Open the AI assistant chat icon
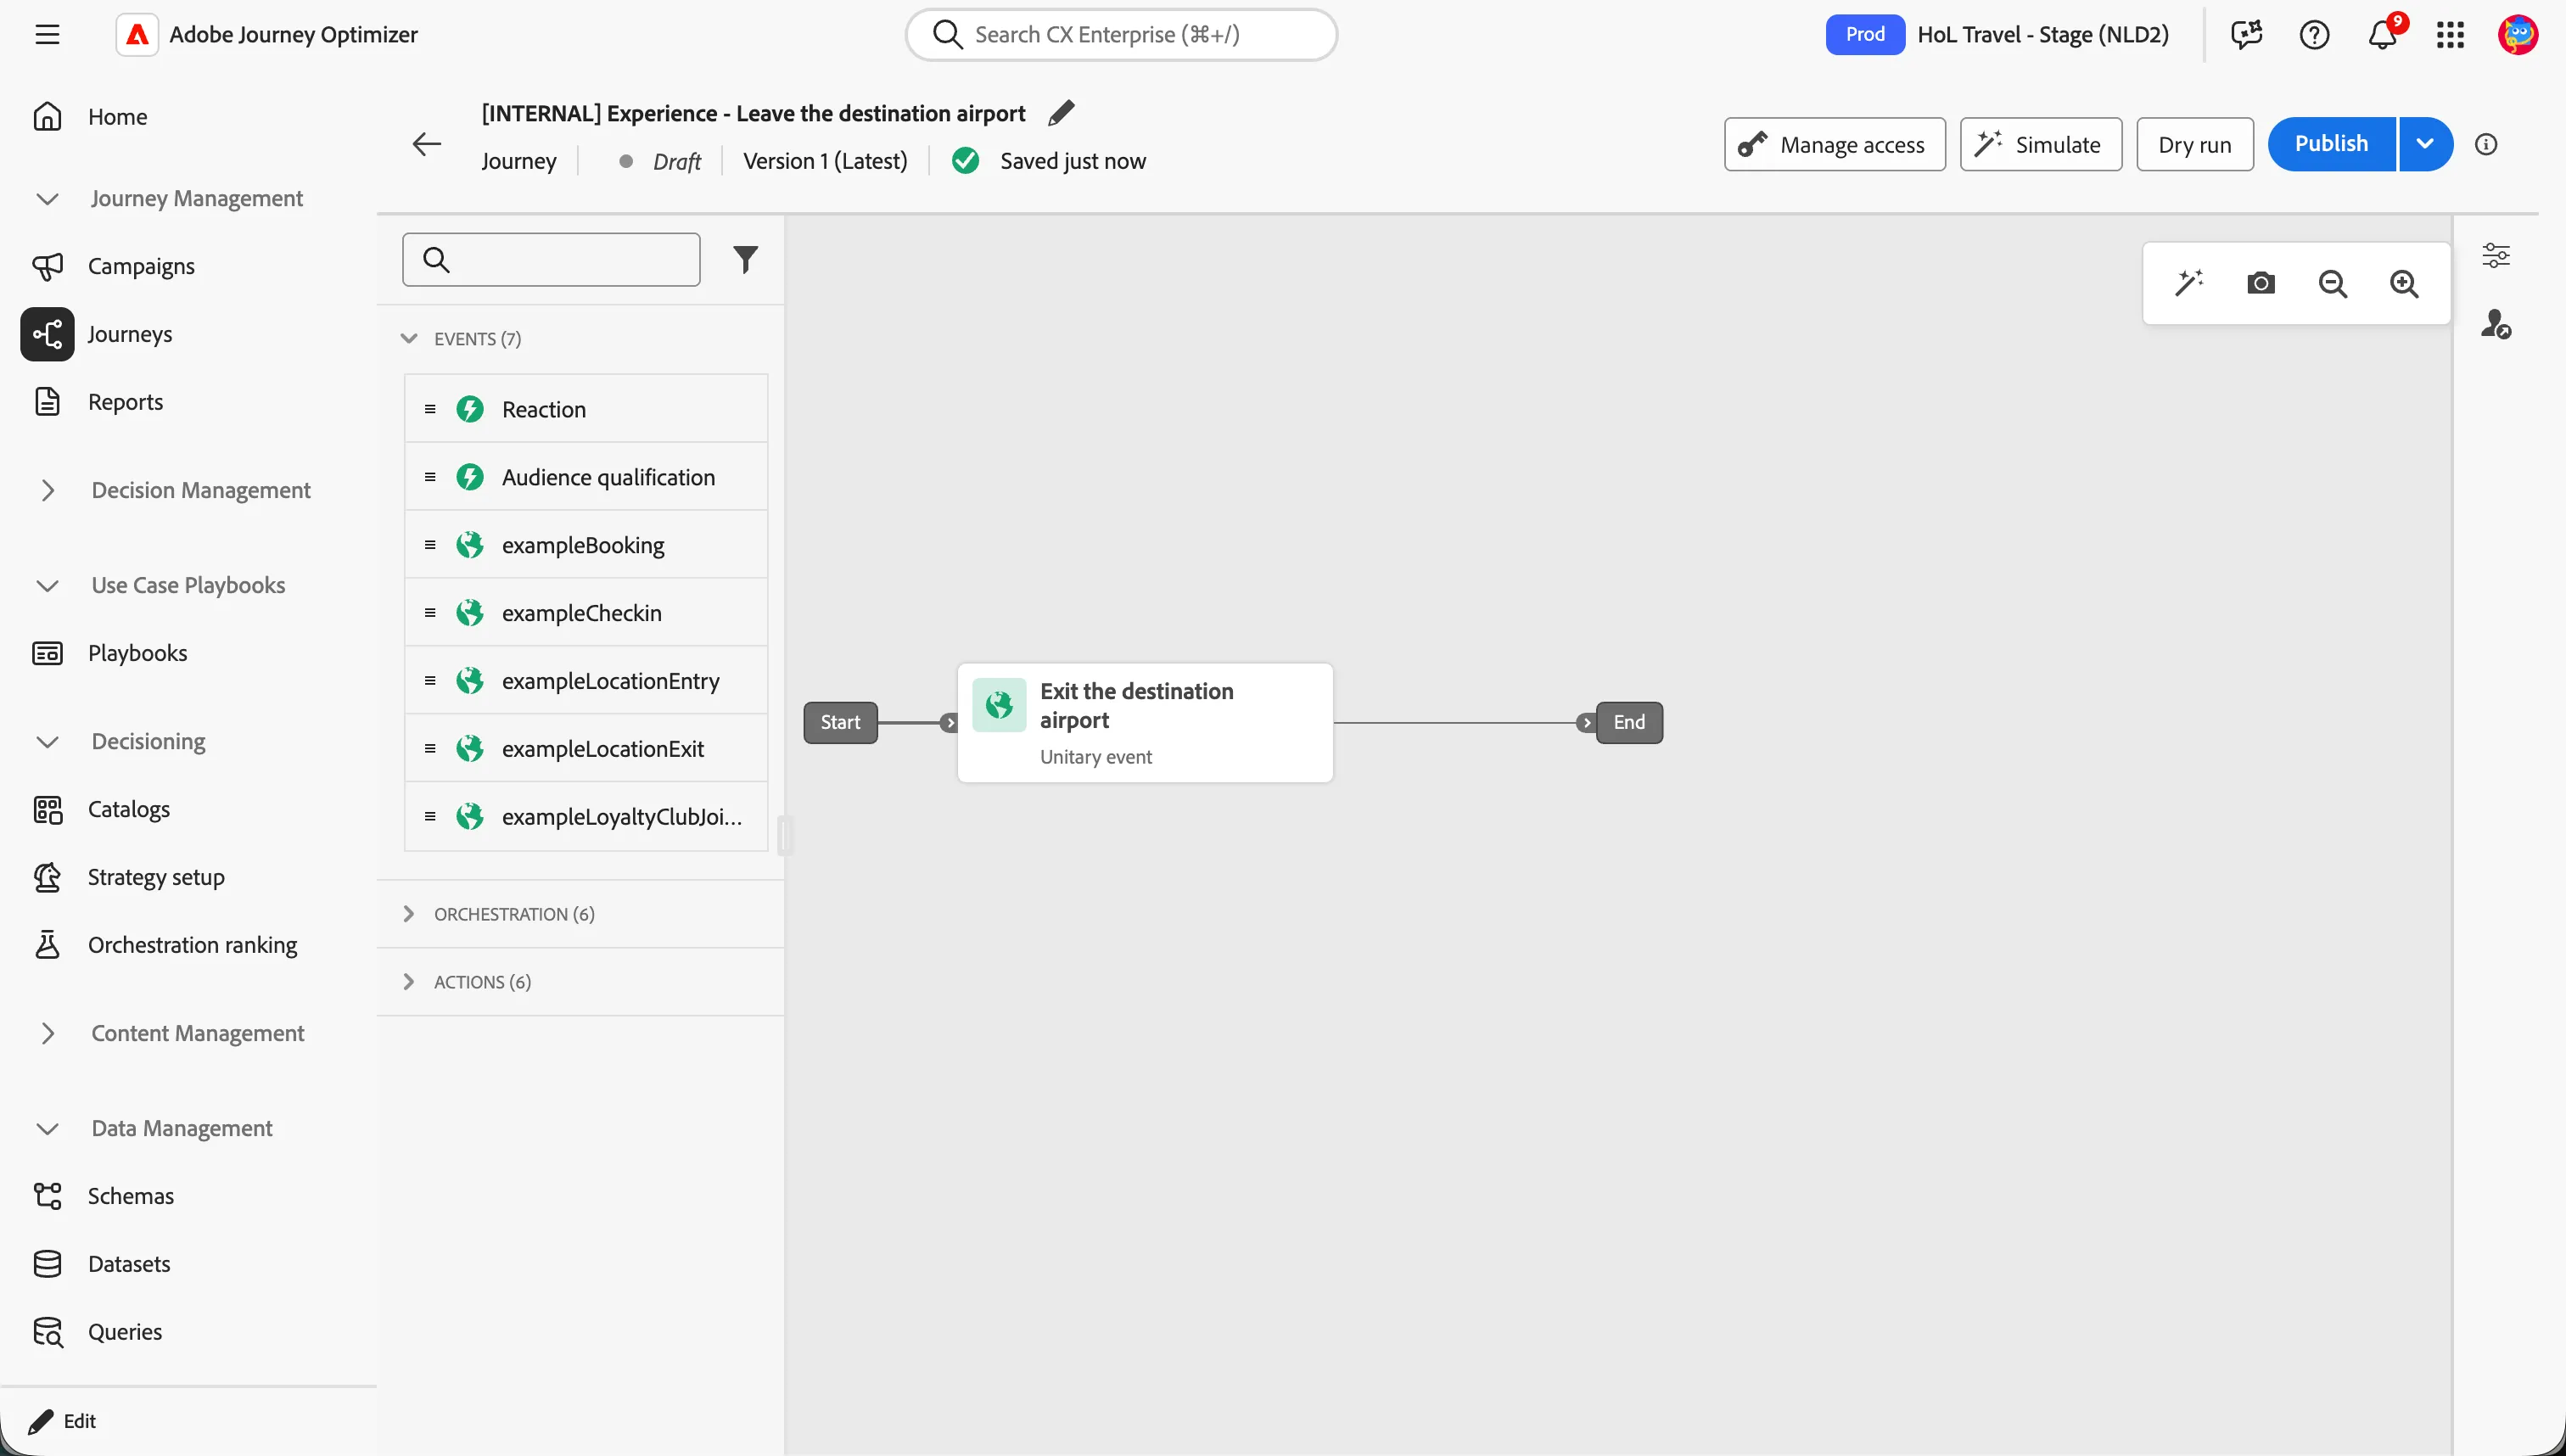The image size is (2566, 1456). (x=2246, y=34)
